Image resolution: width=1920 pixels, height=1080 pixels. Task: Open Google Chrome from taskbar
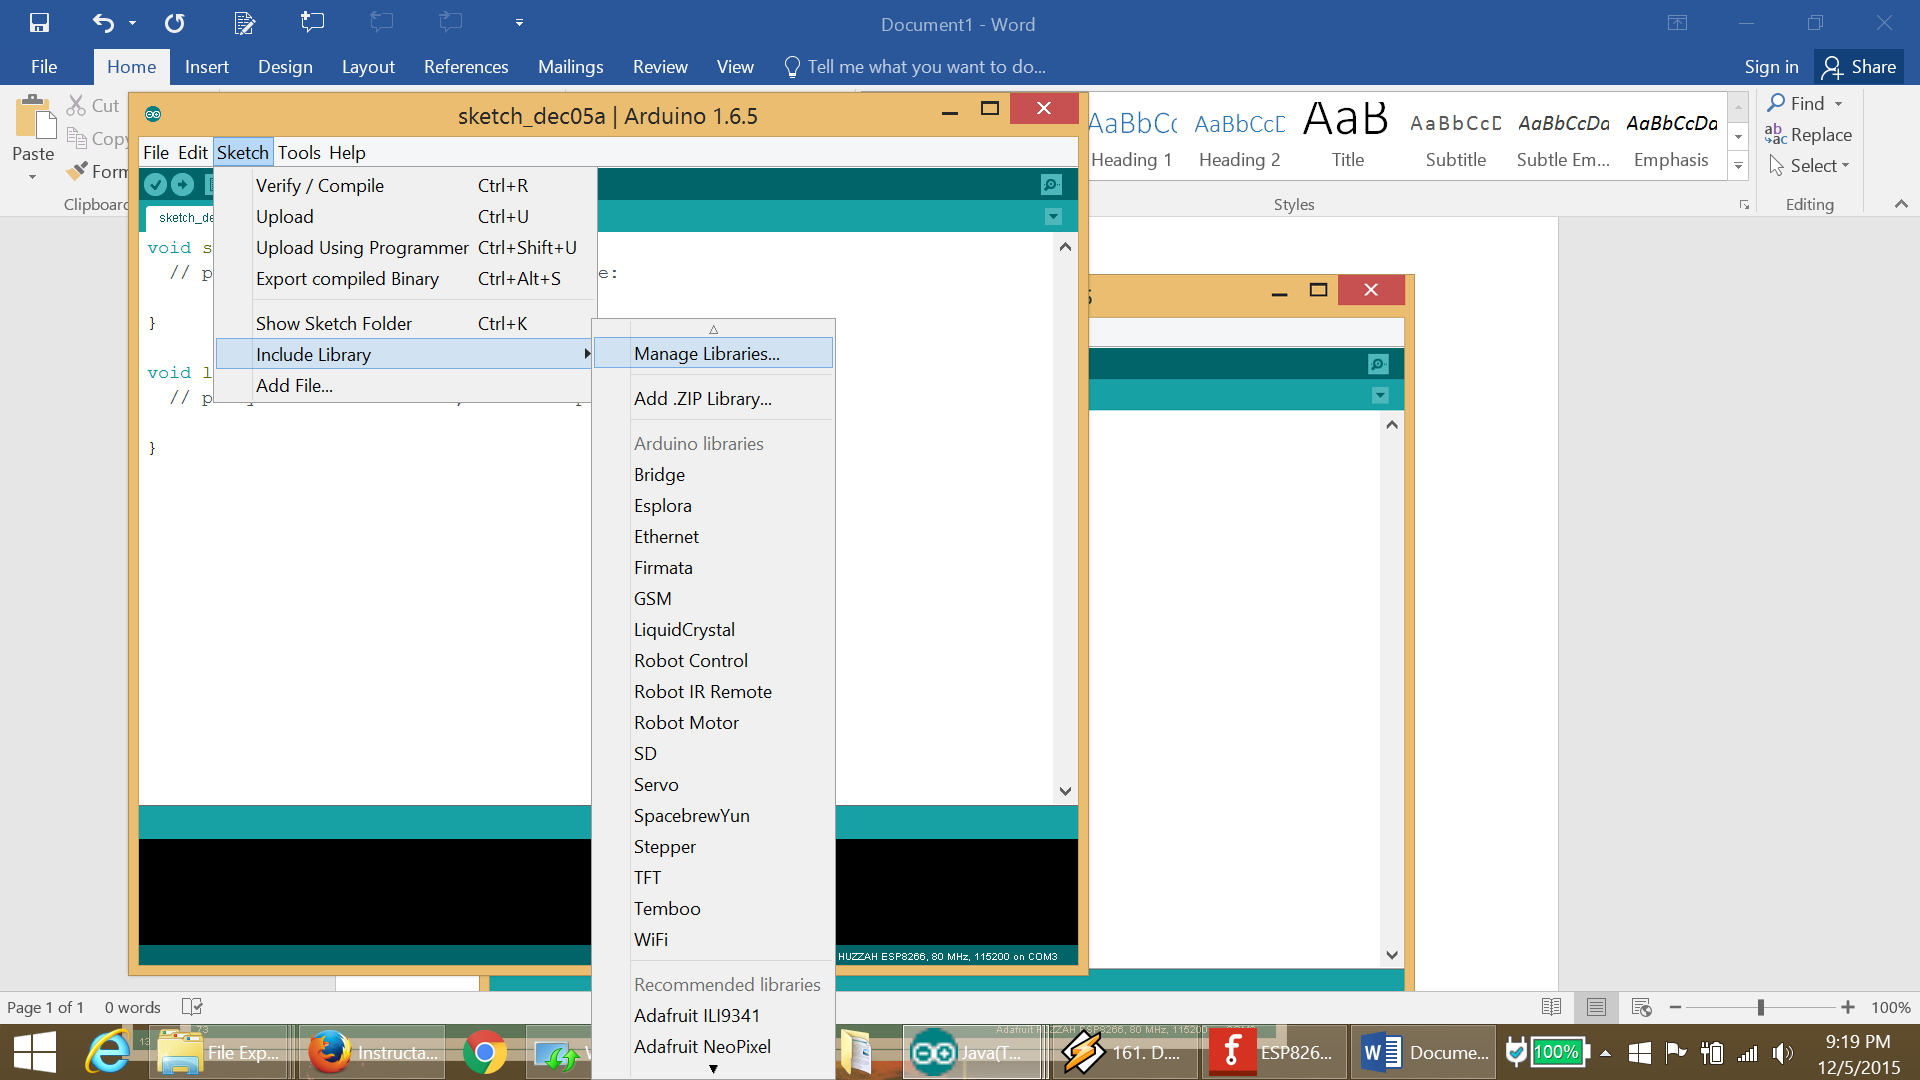[x=485, y=1052]
